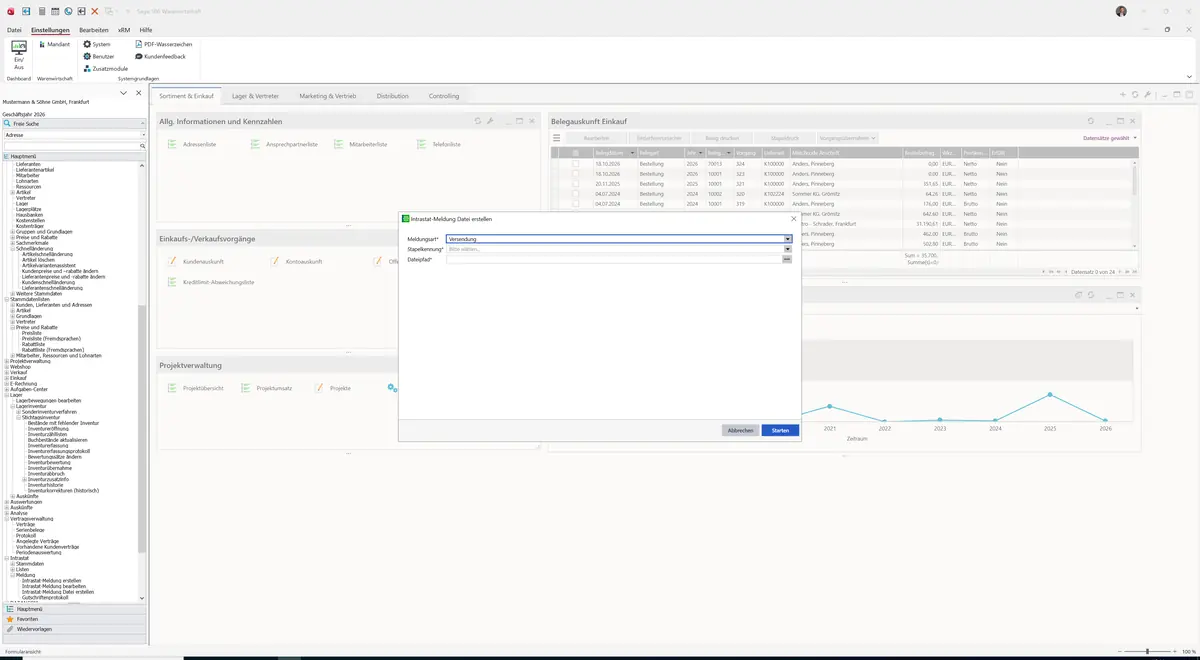Toggle the dashboard Ein/Aus icon
This screenshot has width=1200, height=660.
(x=18, y=55)
